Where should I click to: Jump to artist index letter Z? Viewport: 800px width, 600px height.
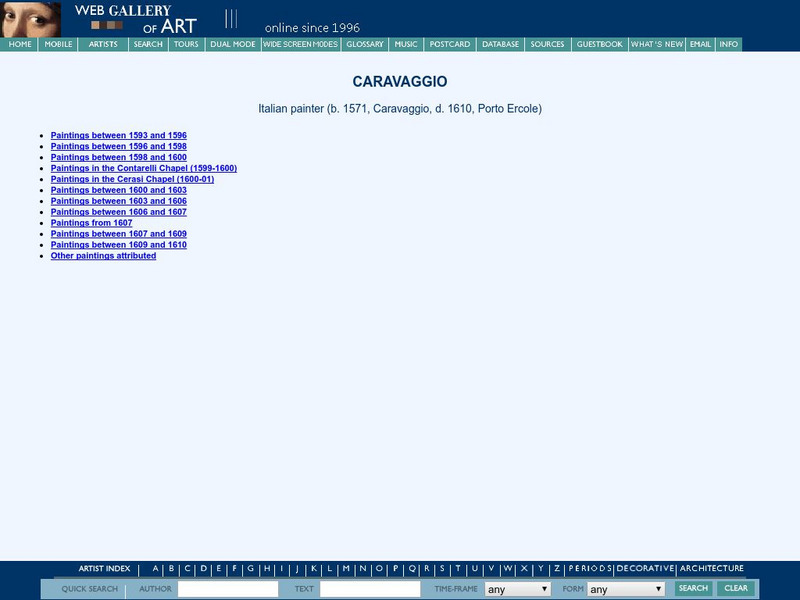(557, 568)
